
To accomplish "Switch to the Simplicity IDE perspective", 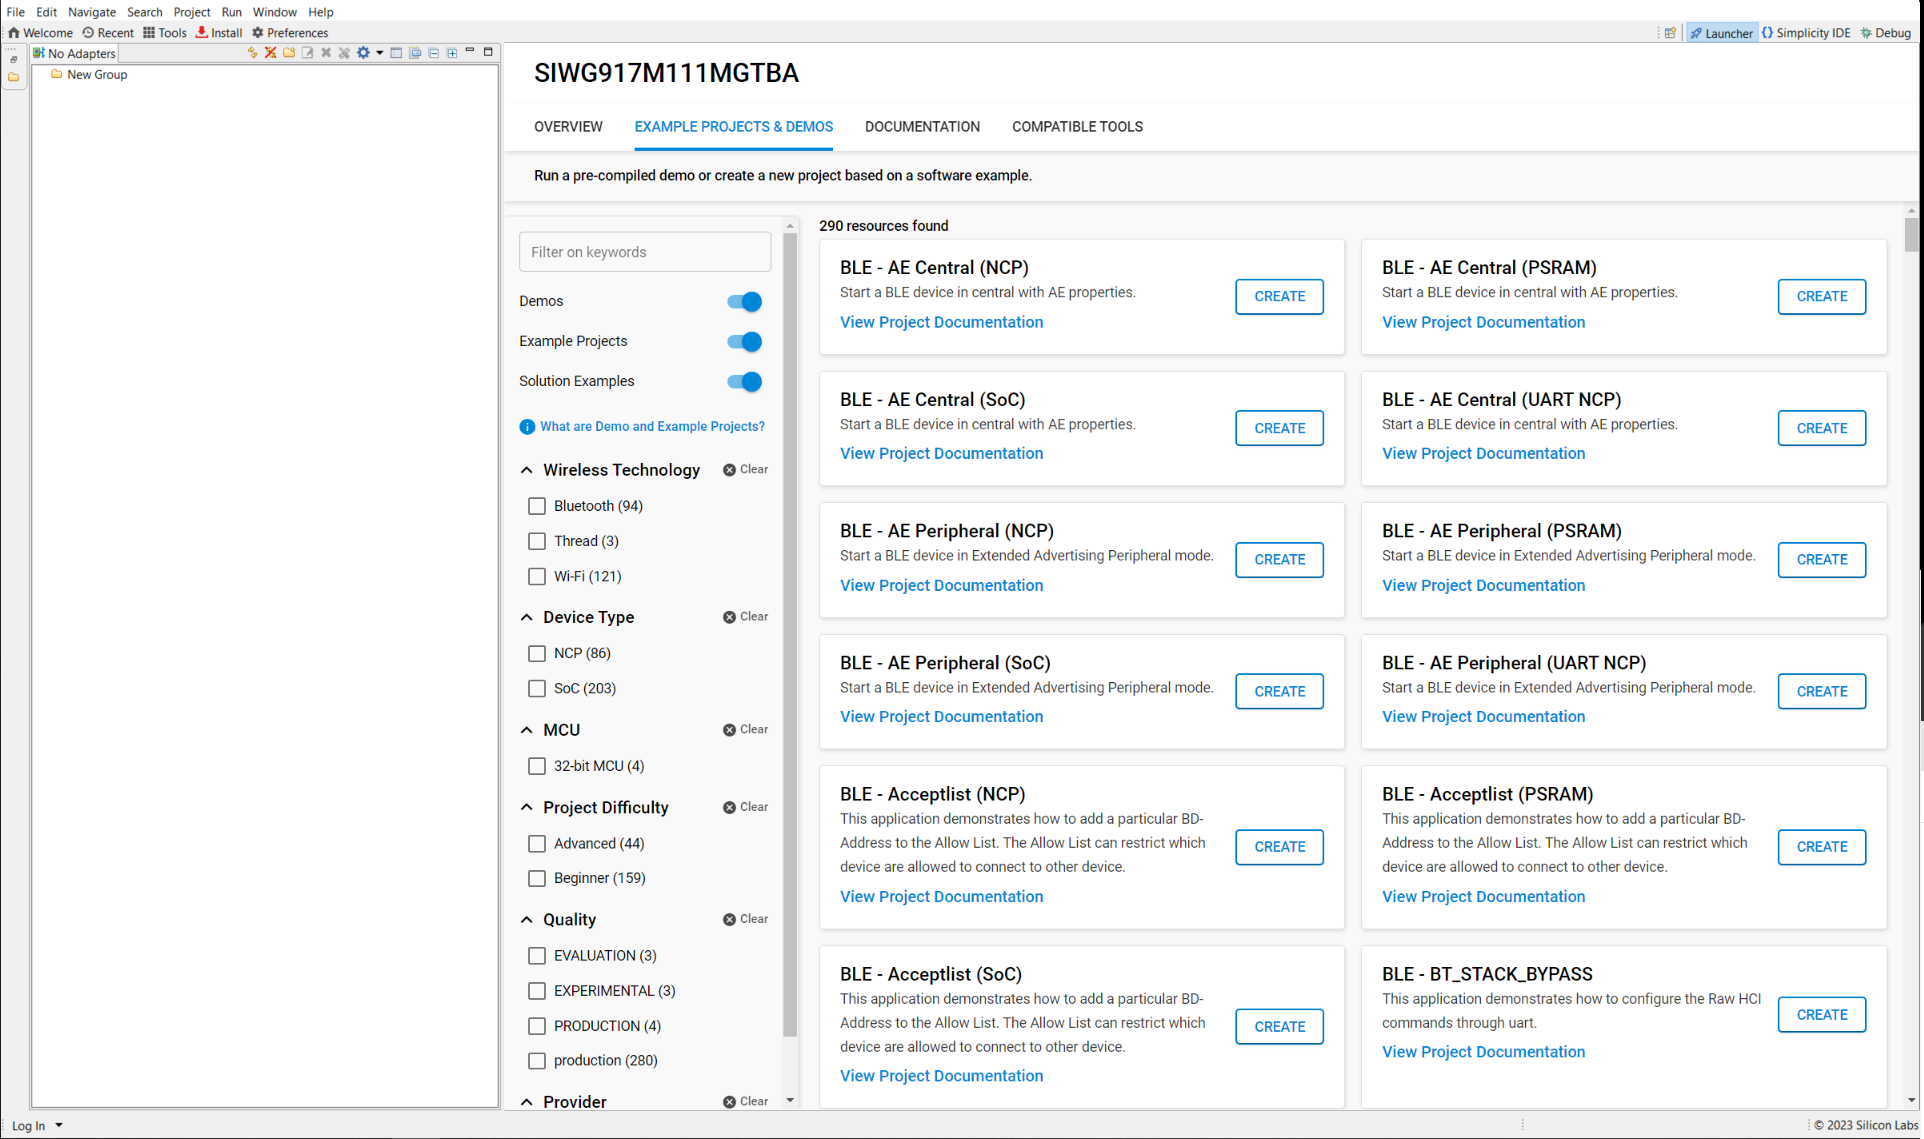I will (1806, 32).
